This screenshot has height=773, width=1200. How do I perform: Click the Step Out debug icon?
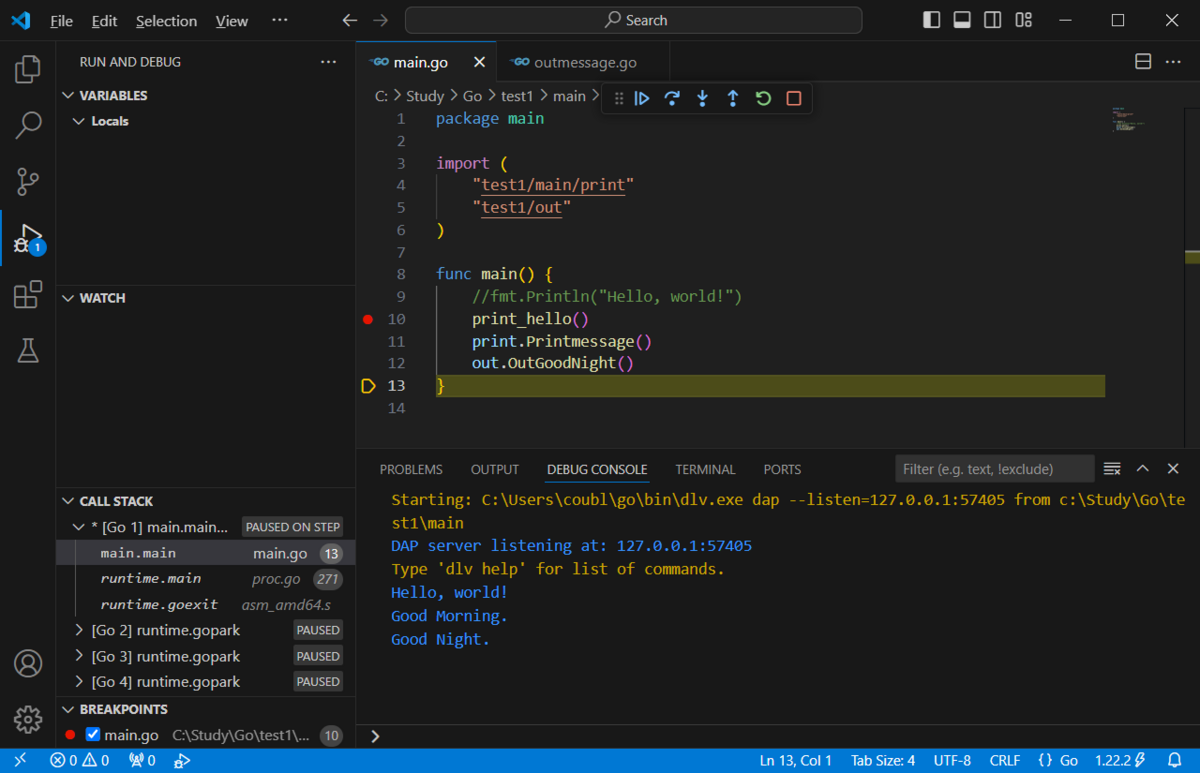733,98
